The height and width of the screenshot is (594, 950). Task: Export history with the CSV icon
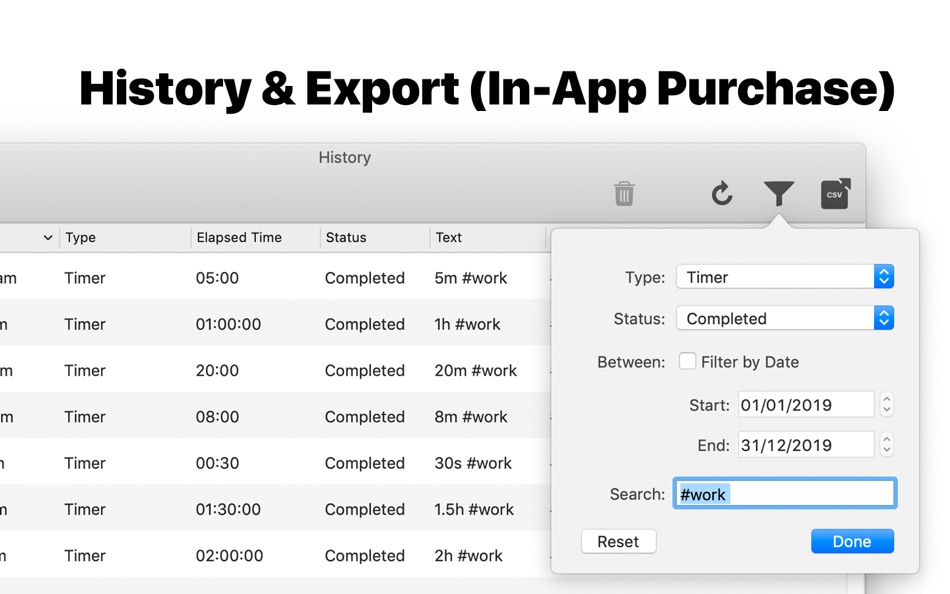click(x=835, y=194)
